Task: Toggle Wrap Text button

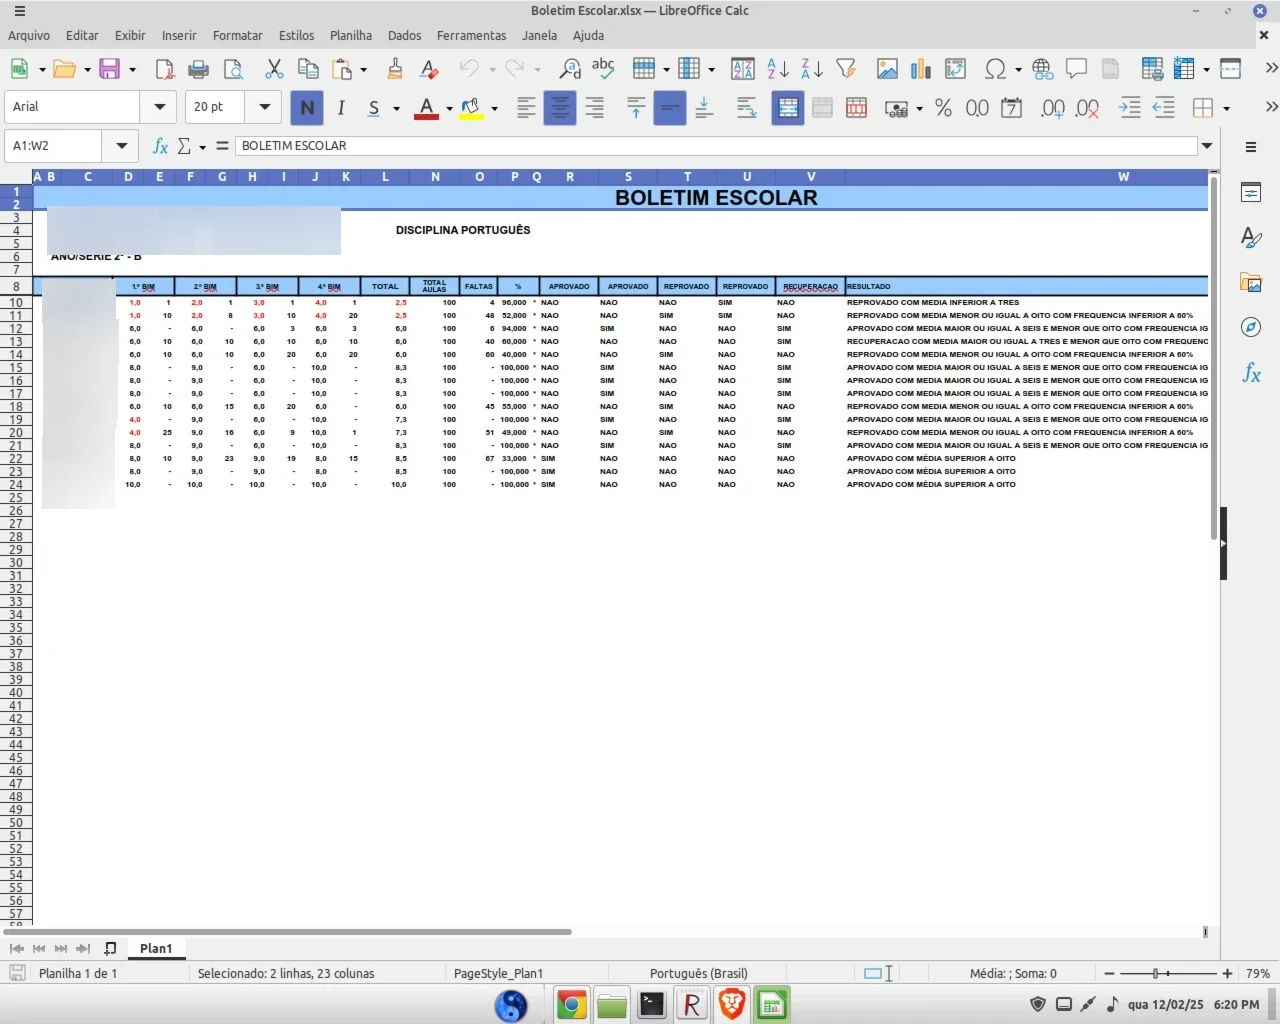Action: (x=747, y=107)
